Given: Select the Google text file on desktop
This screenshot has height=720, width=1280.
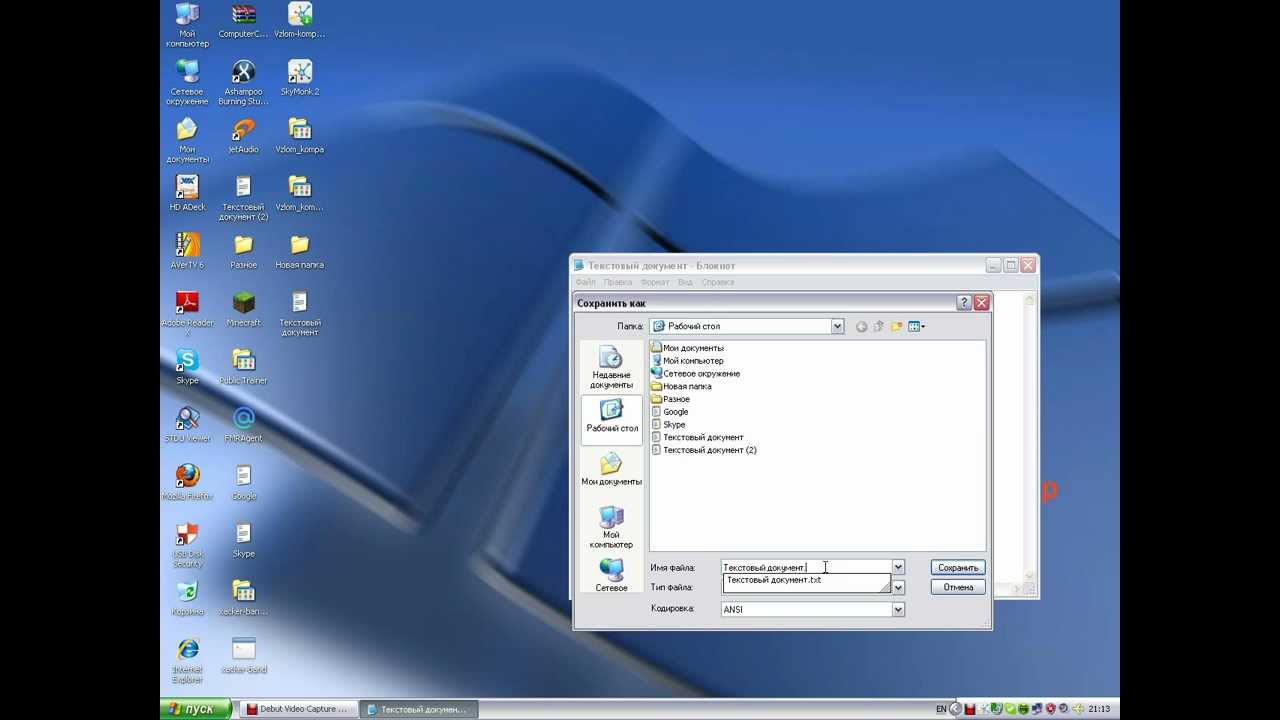Looking at the screenshot, I should (243, 483).
